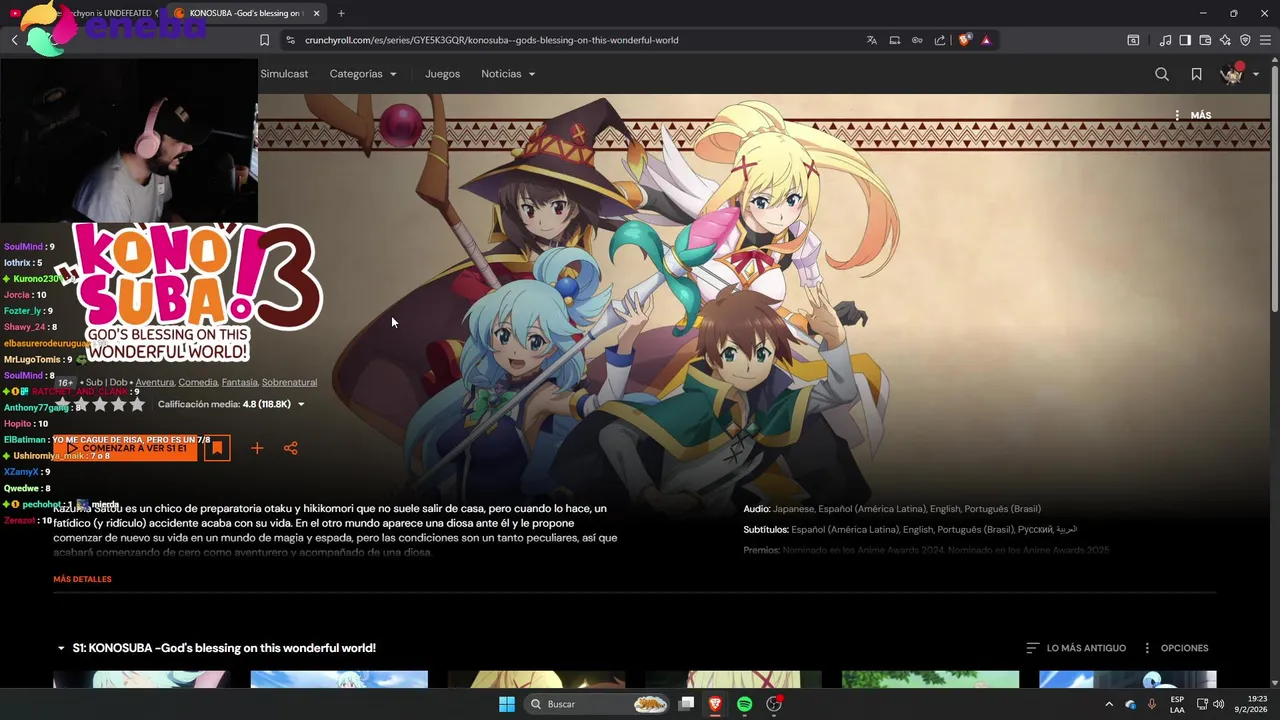This screenshot has height=720, width=1280.
Task: Click the share page icon in address bar
Action: 940,40
